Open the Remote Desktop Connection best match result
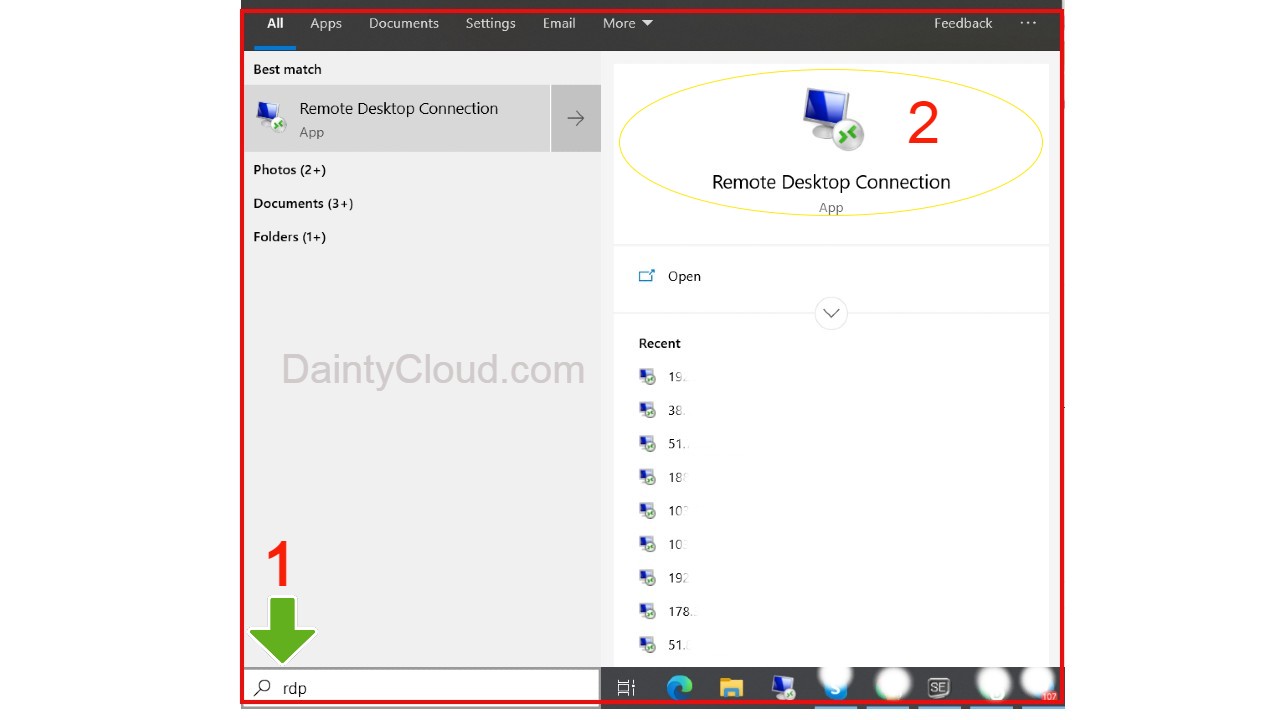 (398, 118)
